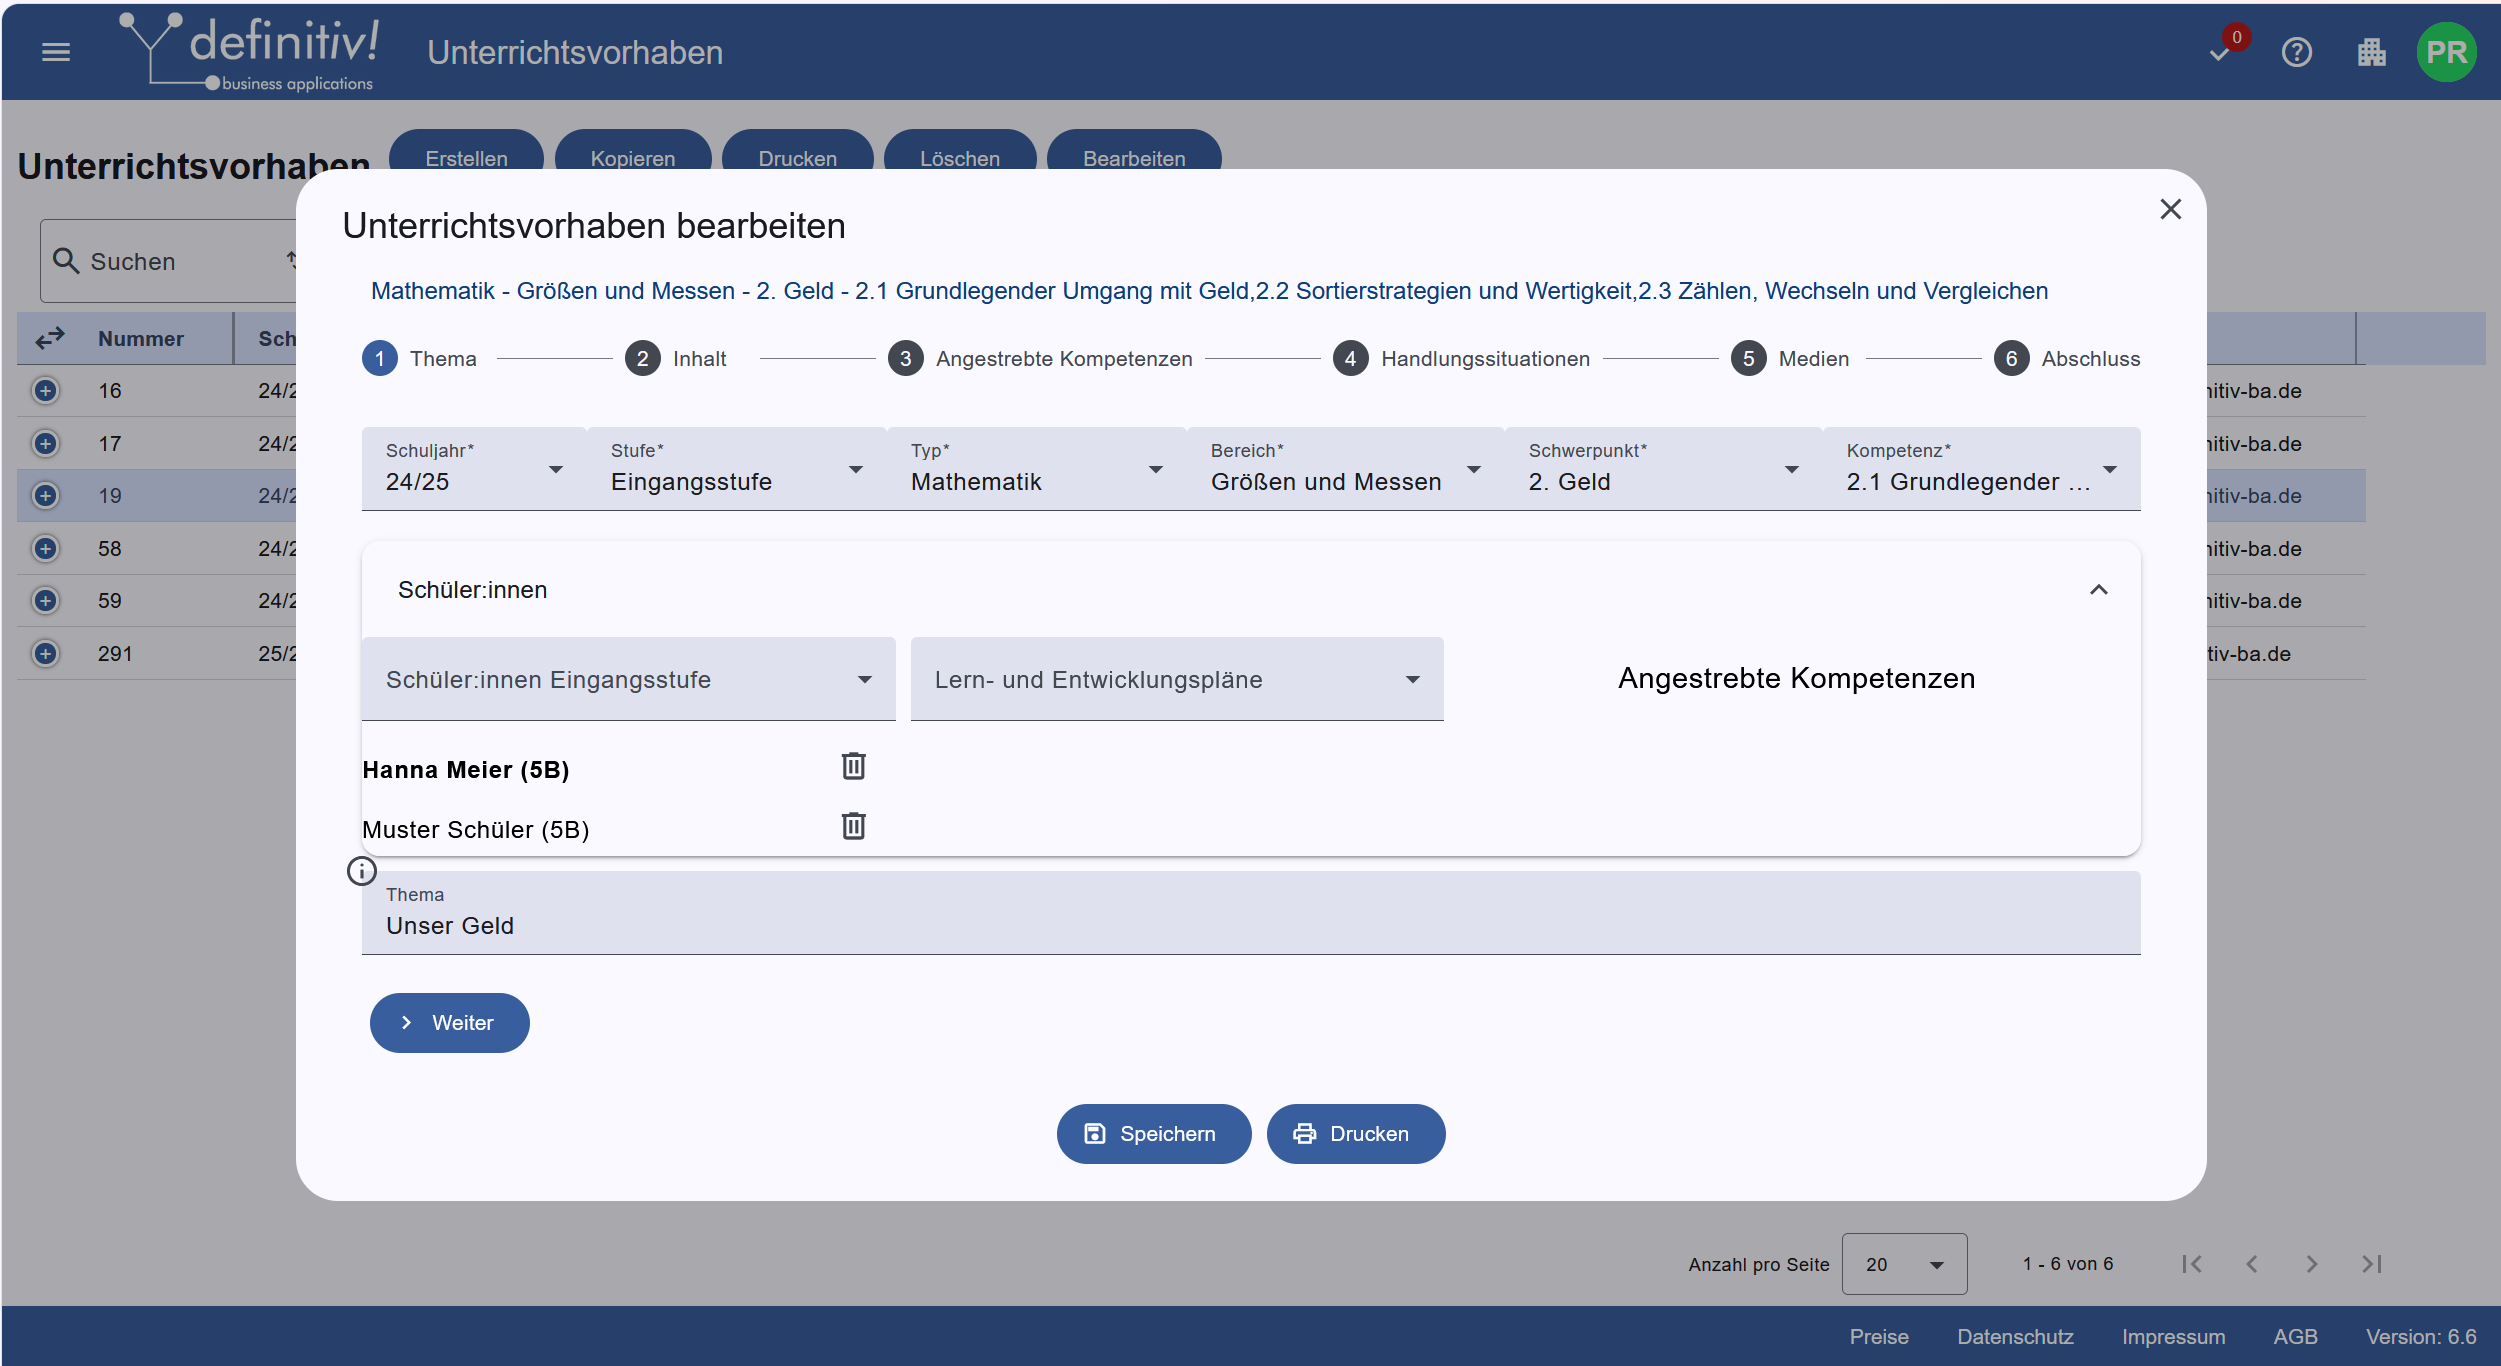Open the tasks checkmark notification icon
The height and width of the screenshot is (1366, 2501).
pos(2221,52)
